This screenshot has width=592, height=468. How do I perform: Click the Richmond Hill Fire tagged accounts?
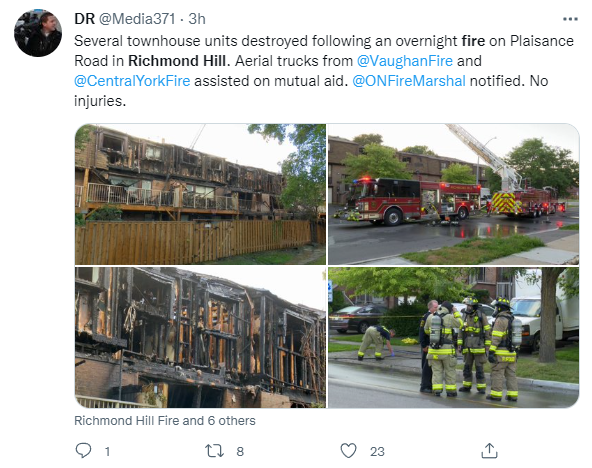coord(165,420)
